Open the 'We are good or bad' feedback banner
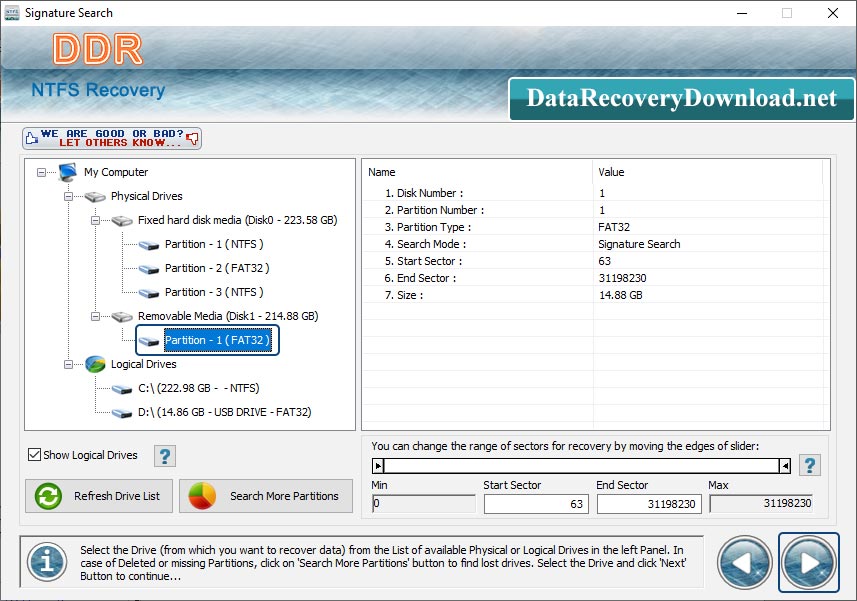This screenshot has height=601, width=857. click(x=112, y=138)
